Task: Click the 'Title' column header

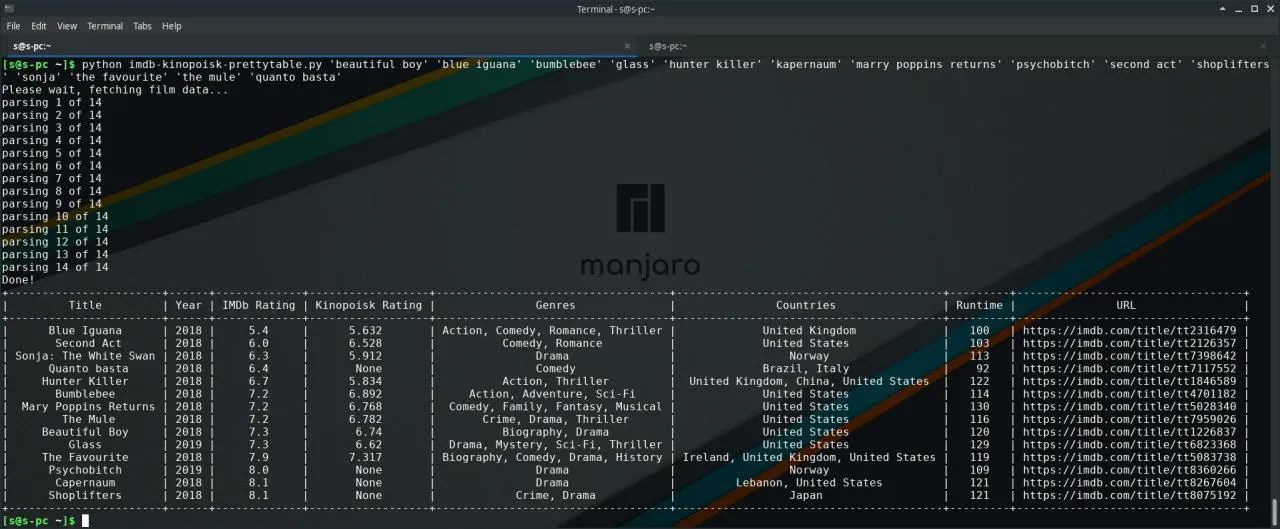Action: point(85,306)
